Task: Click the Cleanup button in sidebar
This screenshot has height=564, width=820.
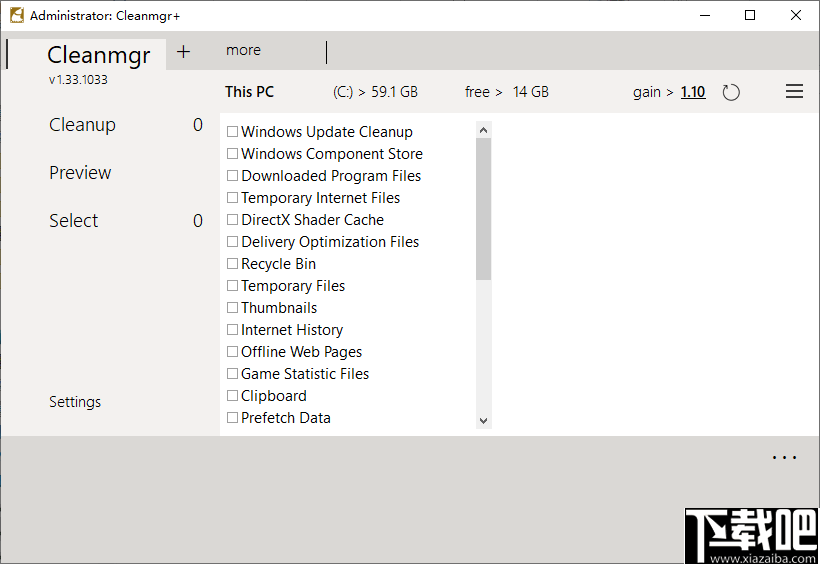Action: tap(82, 125)
